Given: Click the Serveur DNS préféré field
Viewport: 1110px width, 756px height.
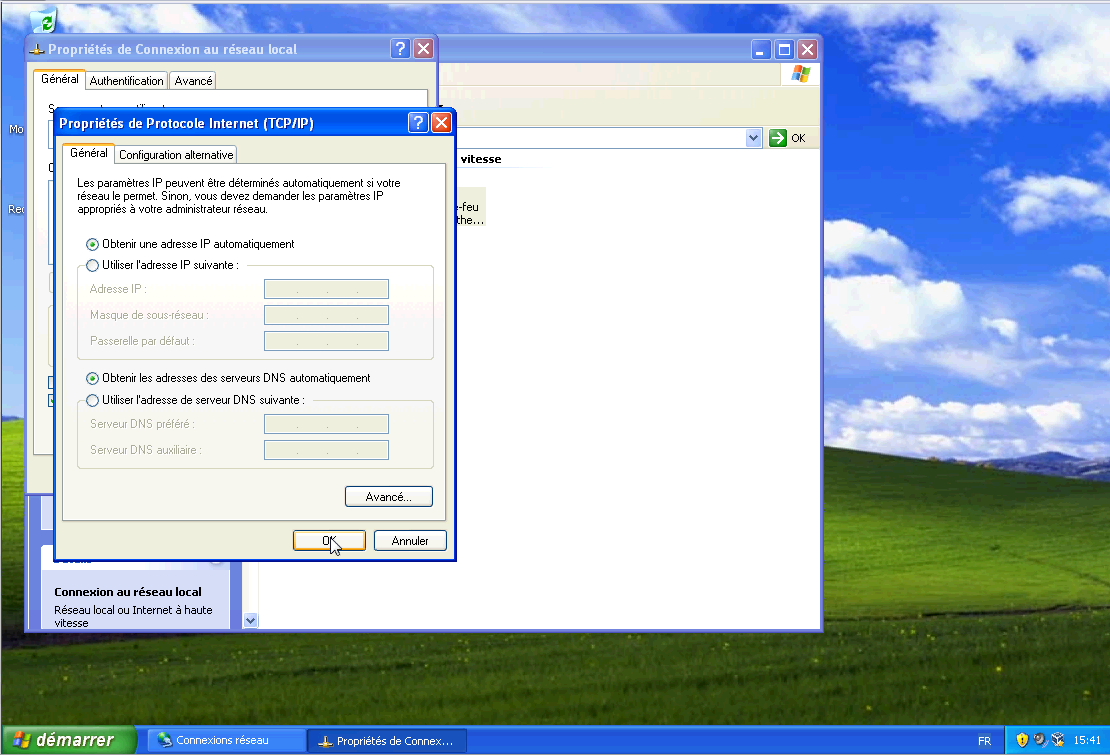Looking at the screenshot, I should (326, 424).
